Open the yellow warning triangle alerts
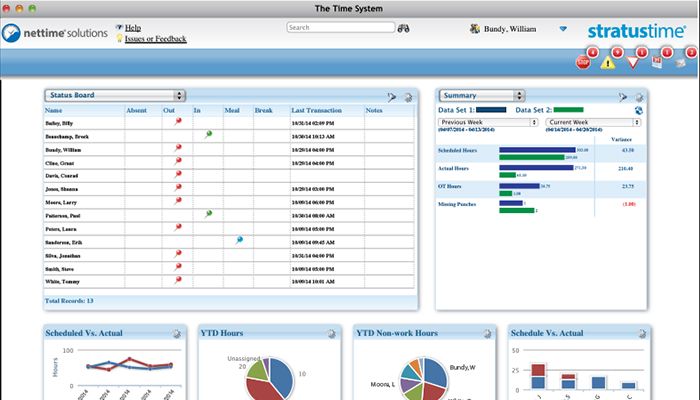 608,63
